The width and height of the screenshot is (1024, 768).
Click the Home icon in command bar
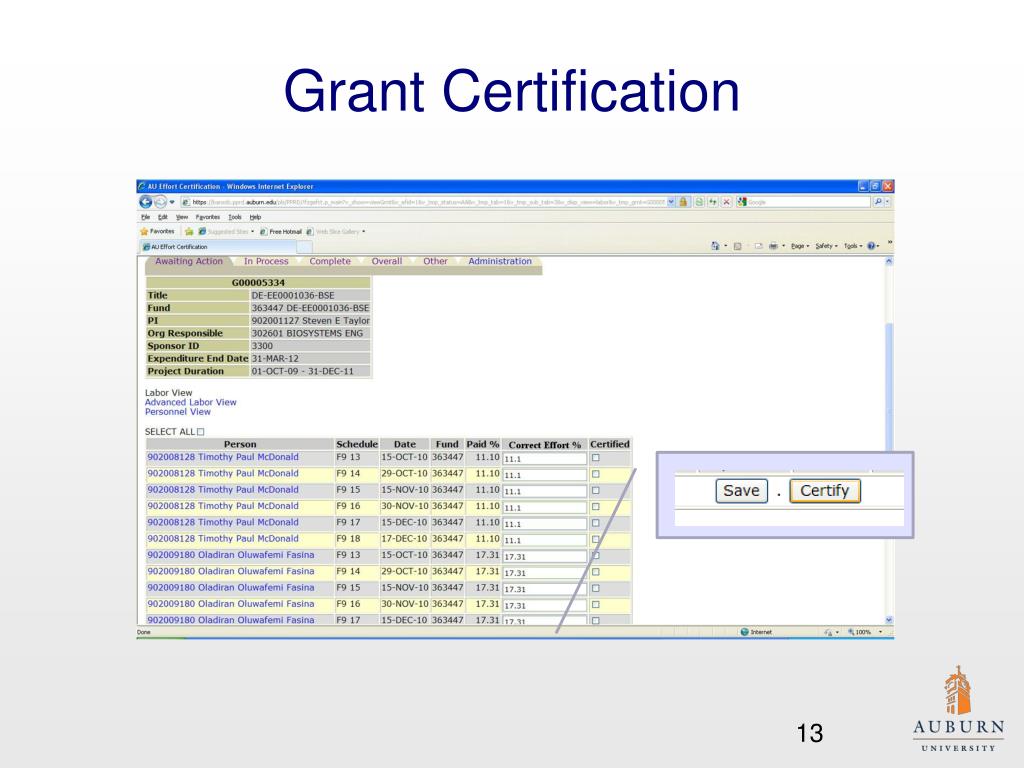point(715,246)
